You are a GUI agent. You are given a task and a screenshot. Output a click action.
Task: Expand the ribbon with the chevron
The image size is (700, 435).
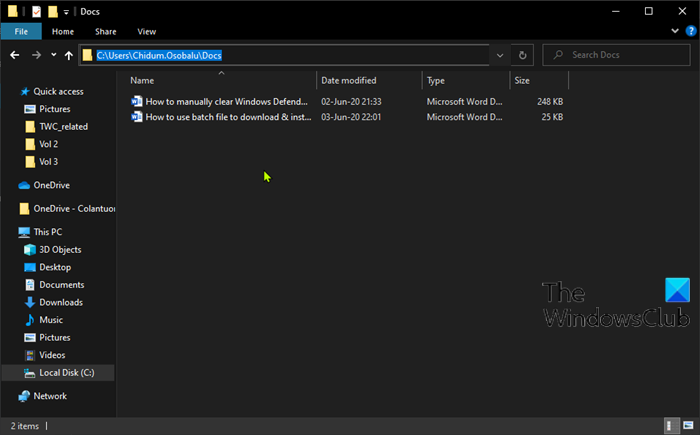[x=675, y=31]
